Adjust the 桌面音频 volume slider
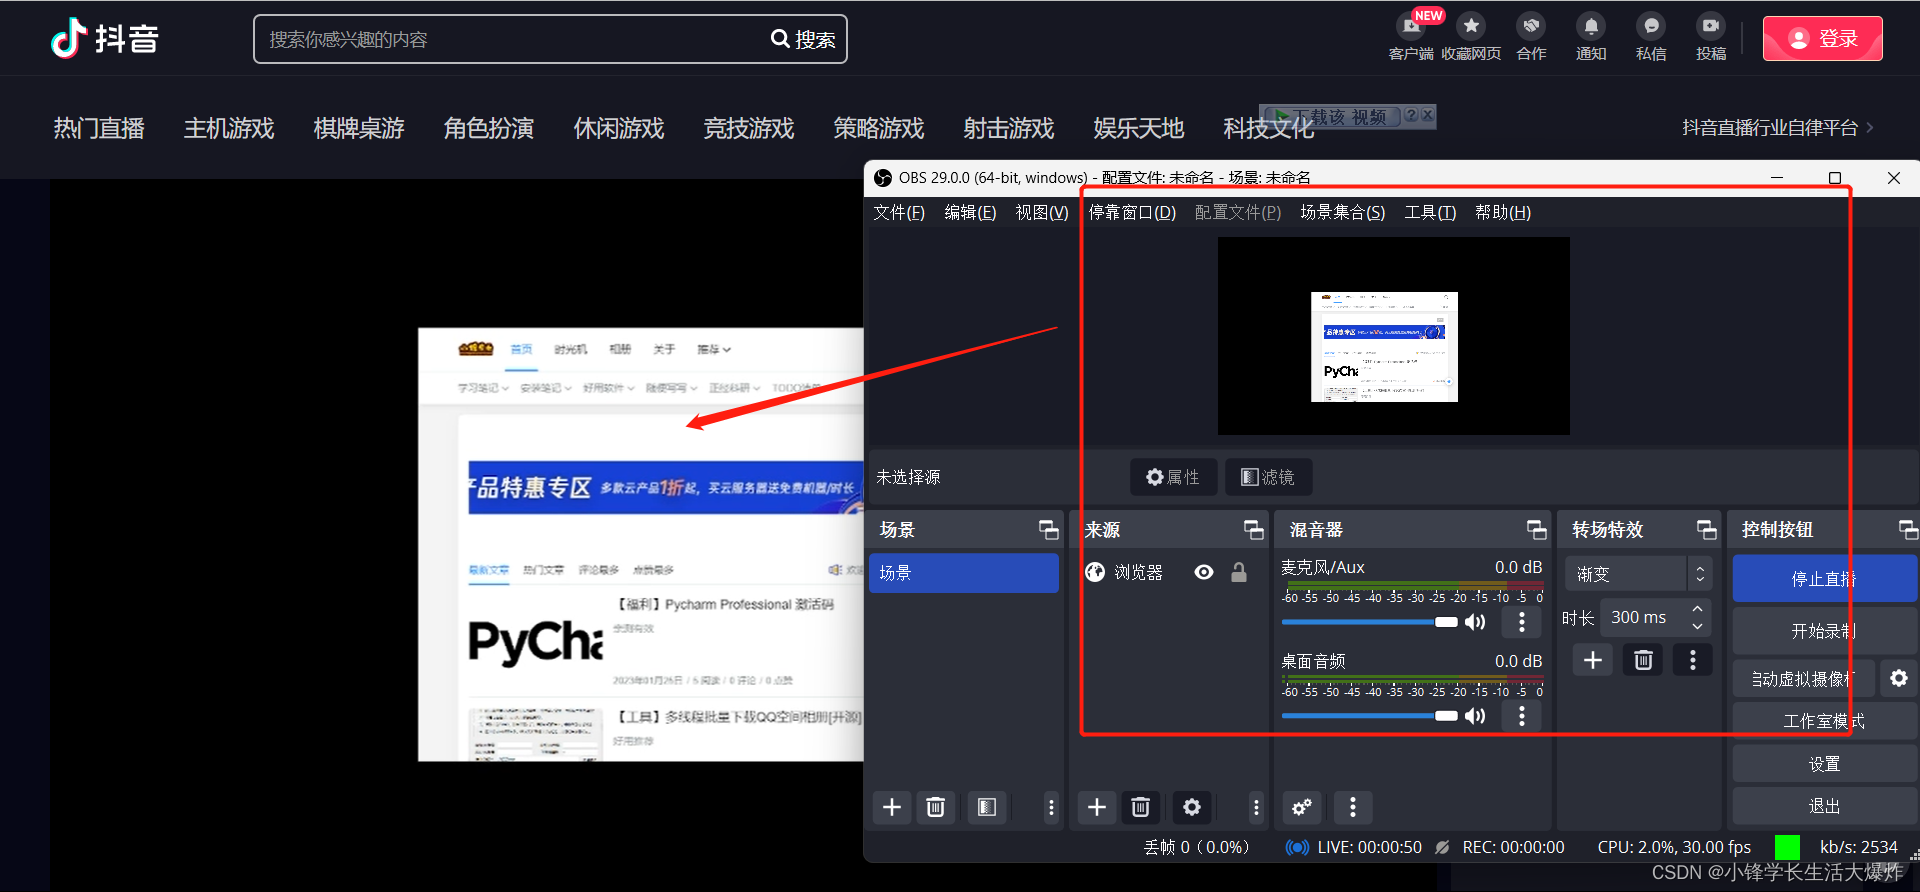This screenshot has height=892, width=1920. coord(1369,716)
